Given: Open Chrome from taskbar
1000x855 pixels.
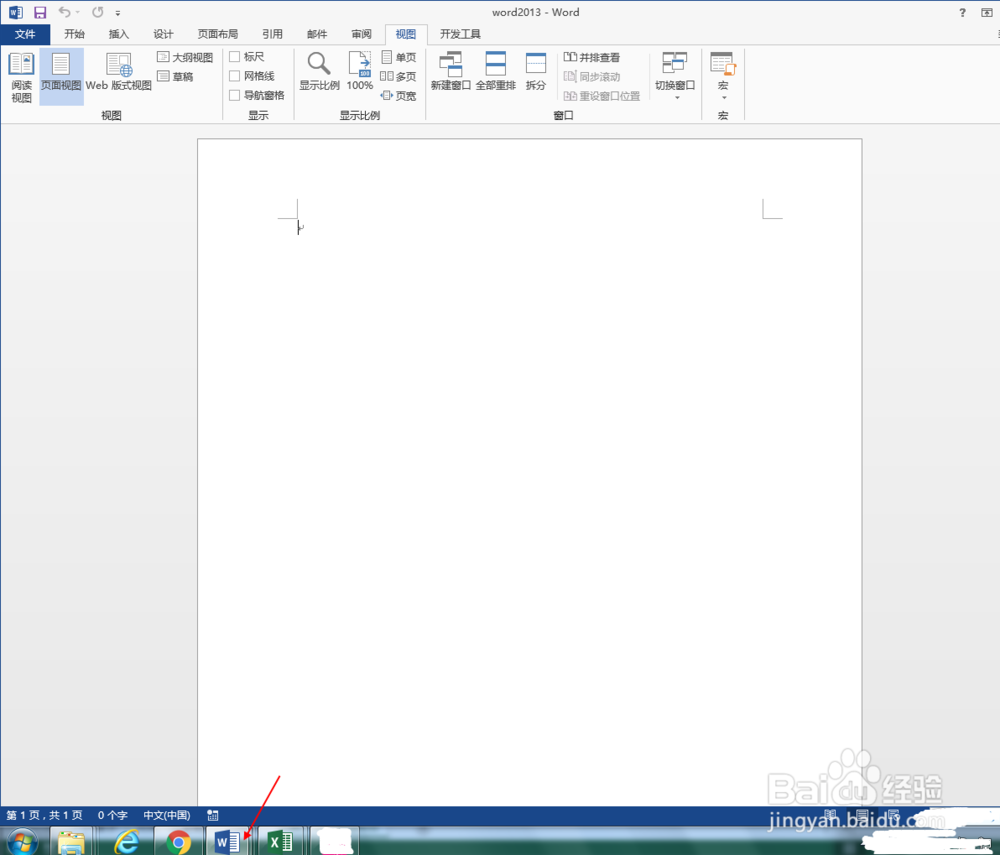Looking at the screenshot, I should [179, 842].
